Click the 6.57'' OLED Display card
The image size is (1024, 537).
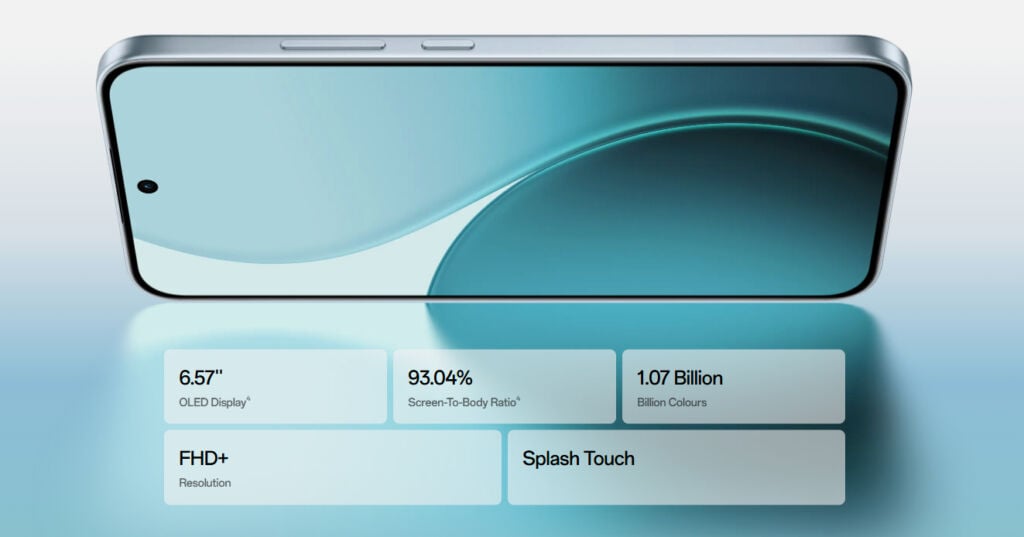point(275,386)
